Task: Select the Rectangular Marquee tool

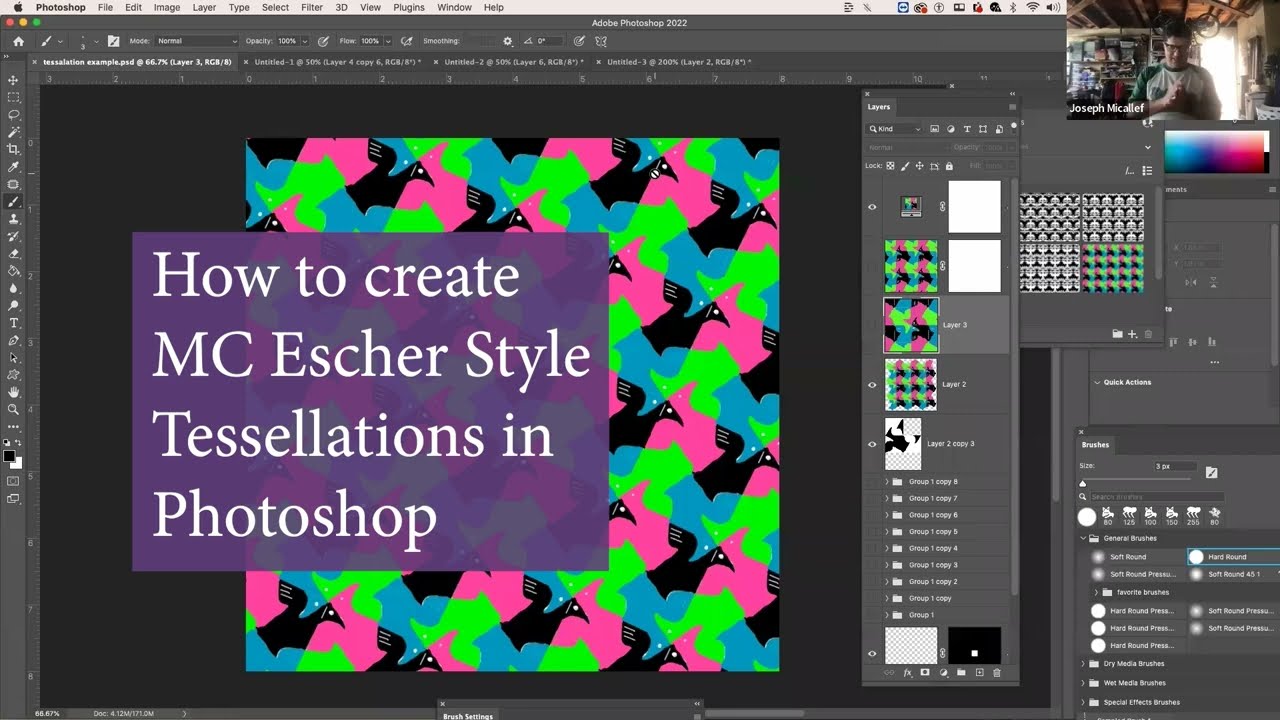Action: coord(13,97)
